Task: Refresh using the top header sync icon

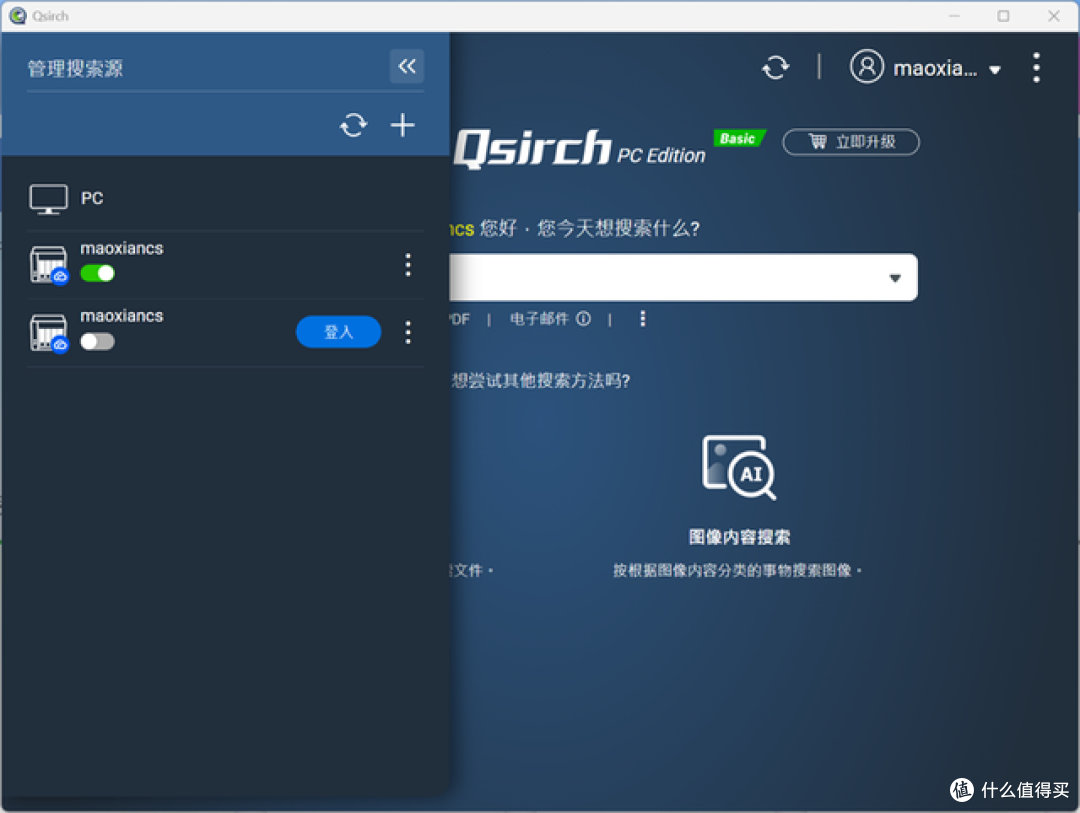Action: pos(776,68)
